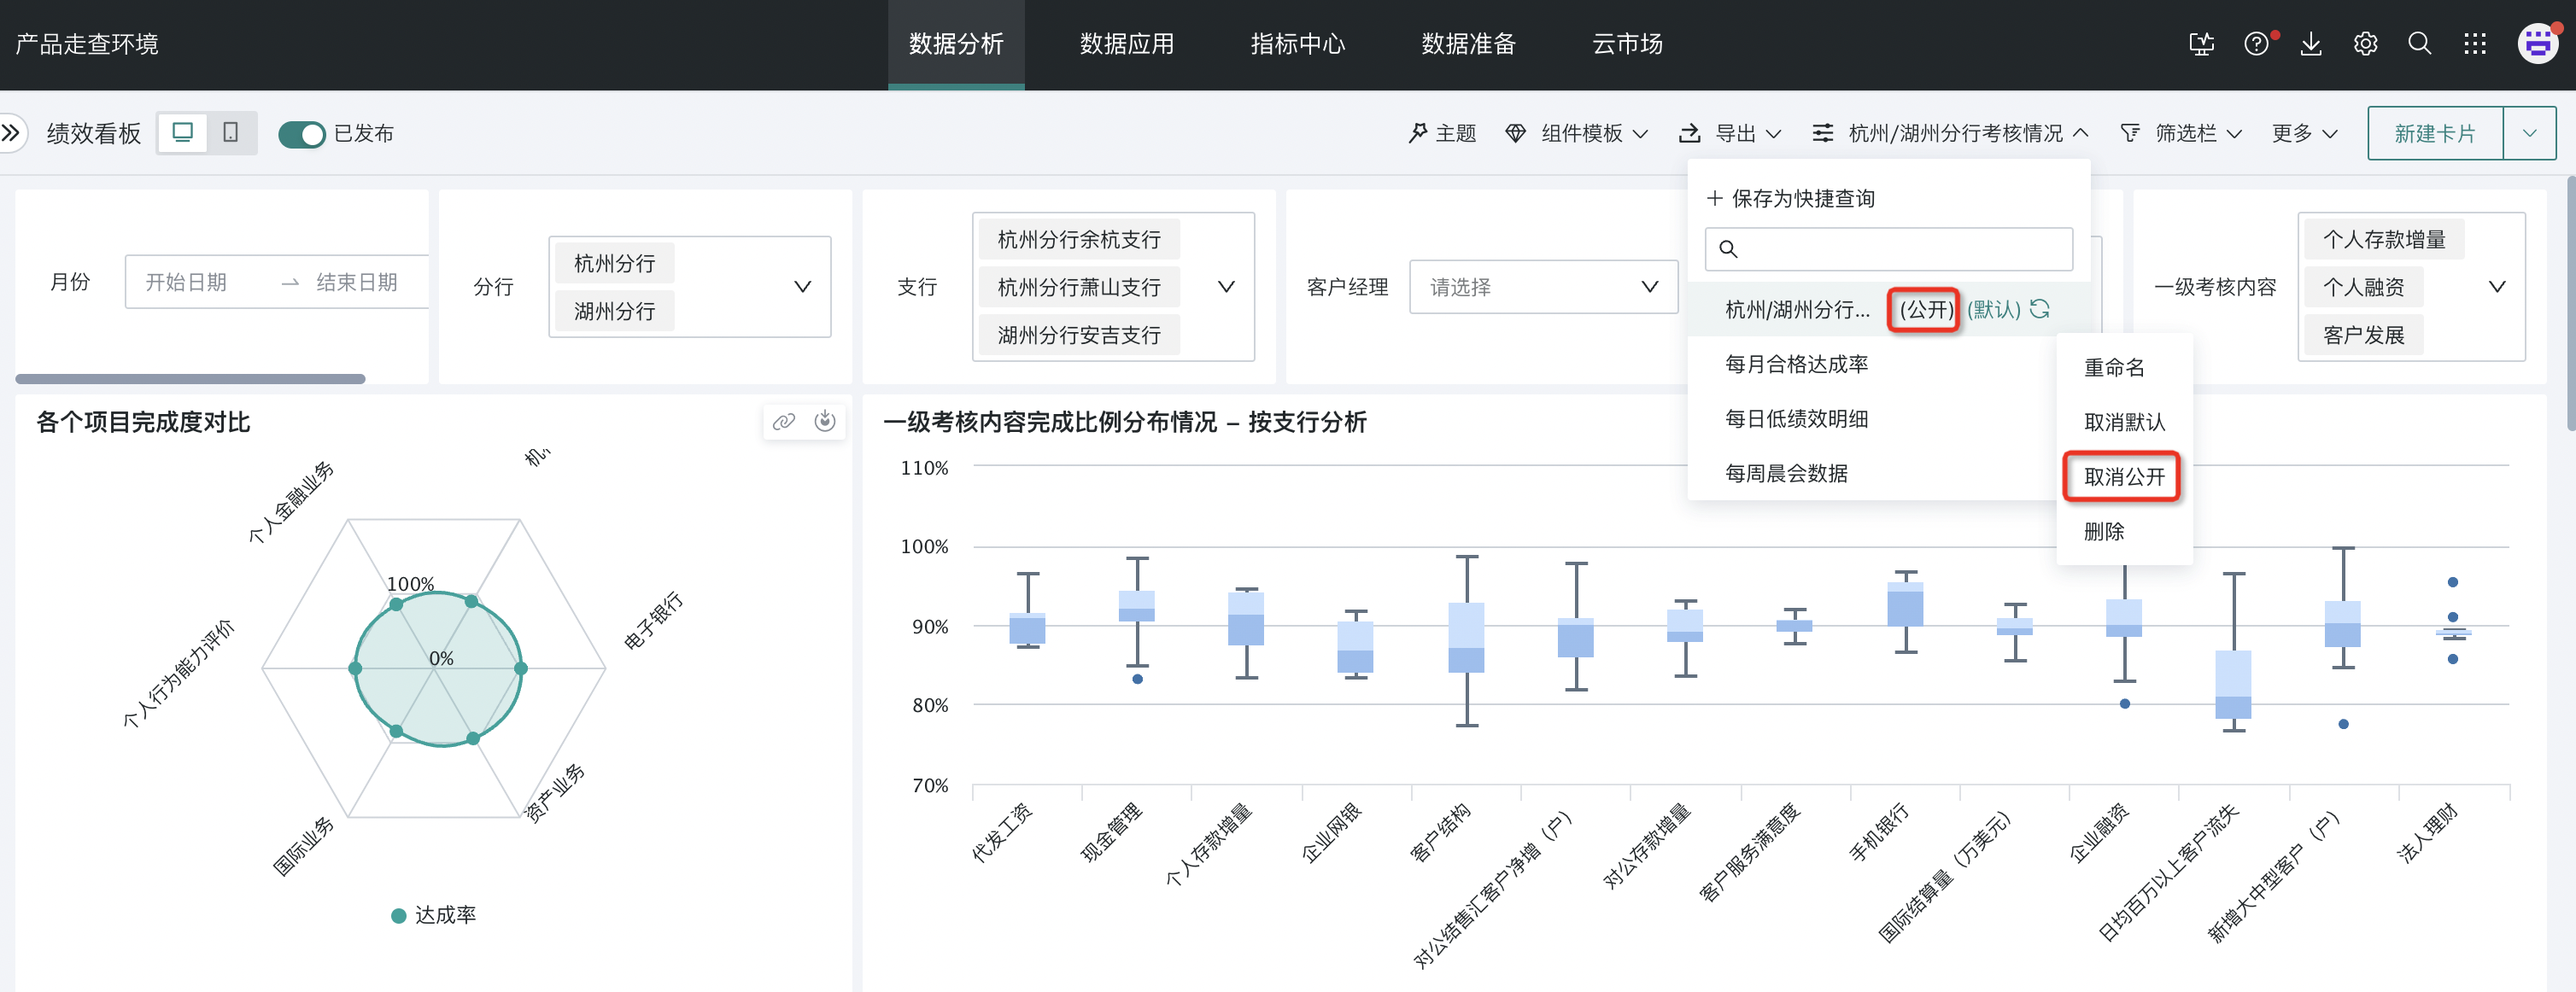Click the 产品走查环境 header title
Viewport: 2576px width, 992px height.
point(87,44)
